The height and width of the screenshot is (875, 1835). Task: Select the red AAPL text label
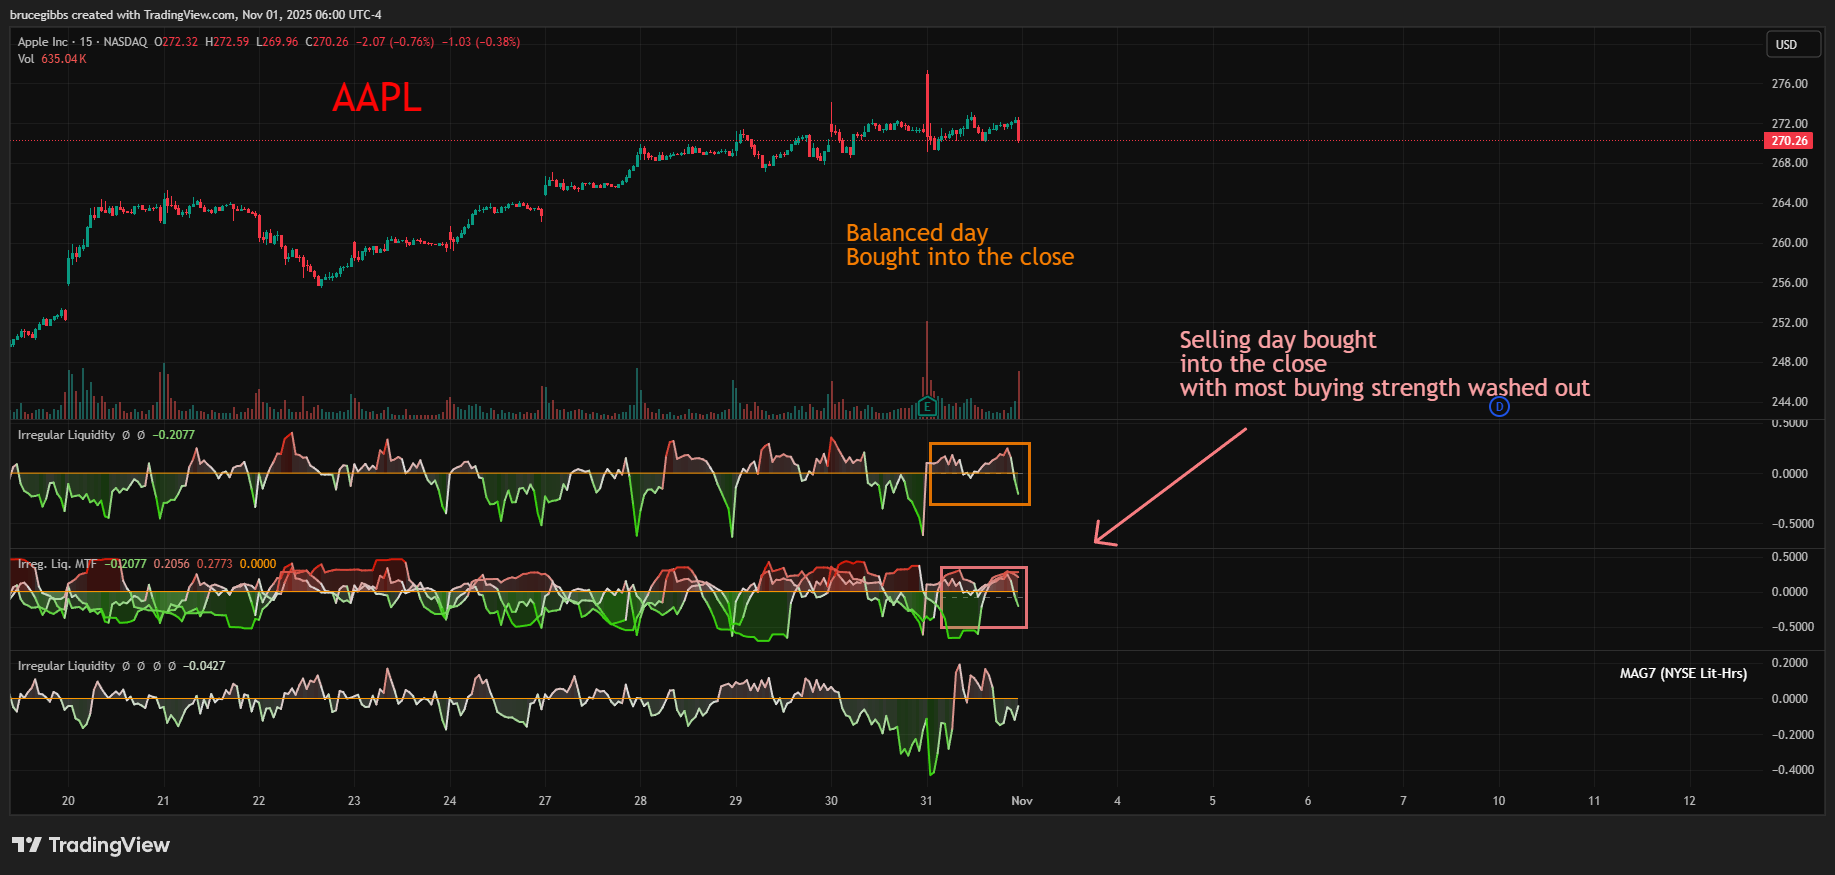point(377,98)
